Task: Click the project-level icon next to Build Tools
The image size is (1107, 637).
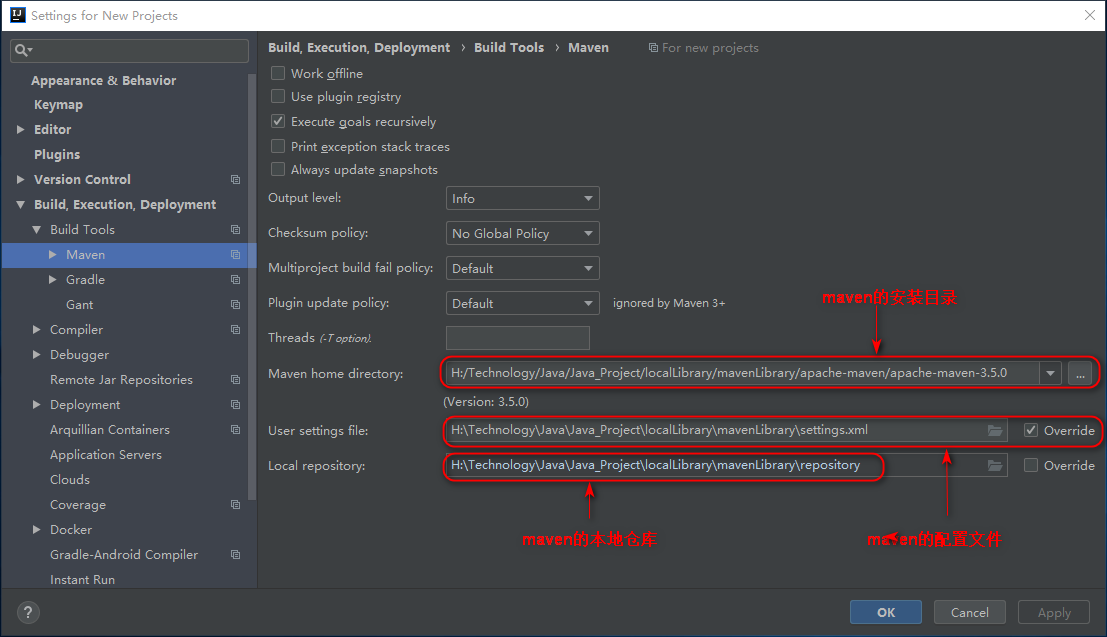Action: tap(236, 230)
